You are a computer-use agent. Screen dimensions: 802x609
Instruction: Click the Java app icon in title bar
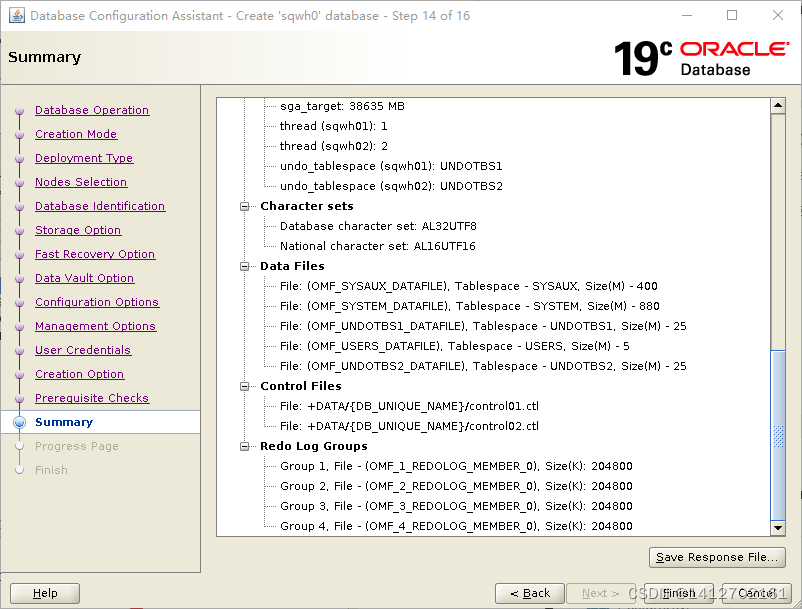pos(17,15)
